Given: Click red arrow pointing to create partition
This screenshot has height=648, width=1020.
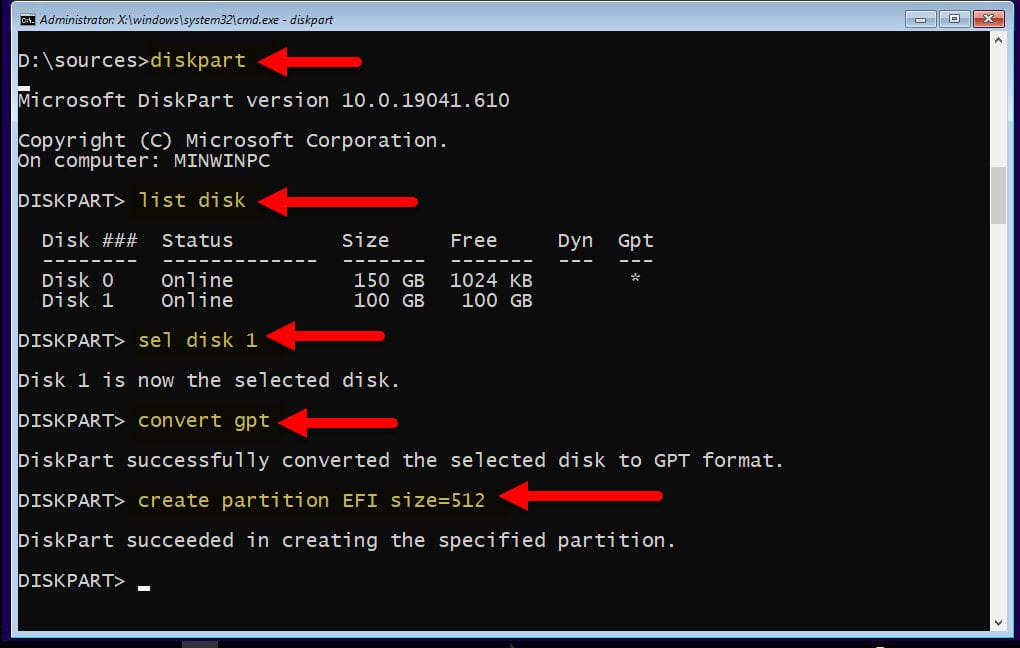Looking at the screenshot, I should point(581,496).
